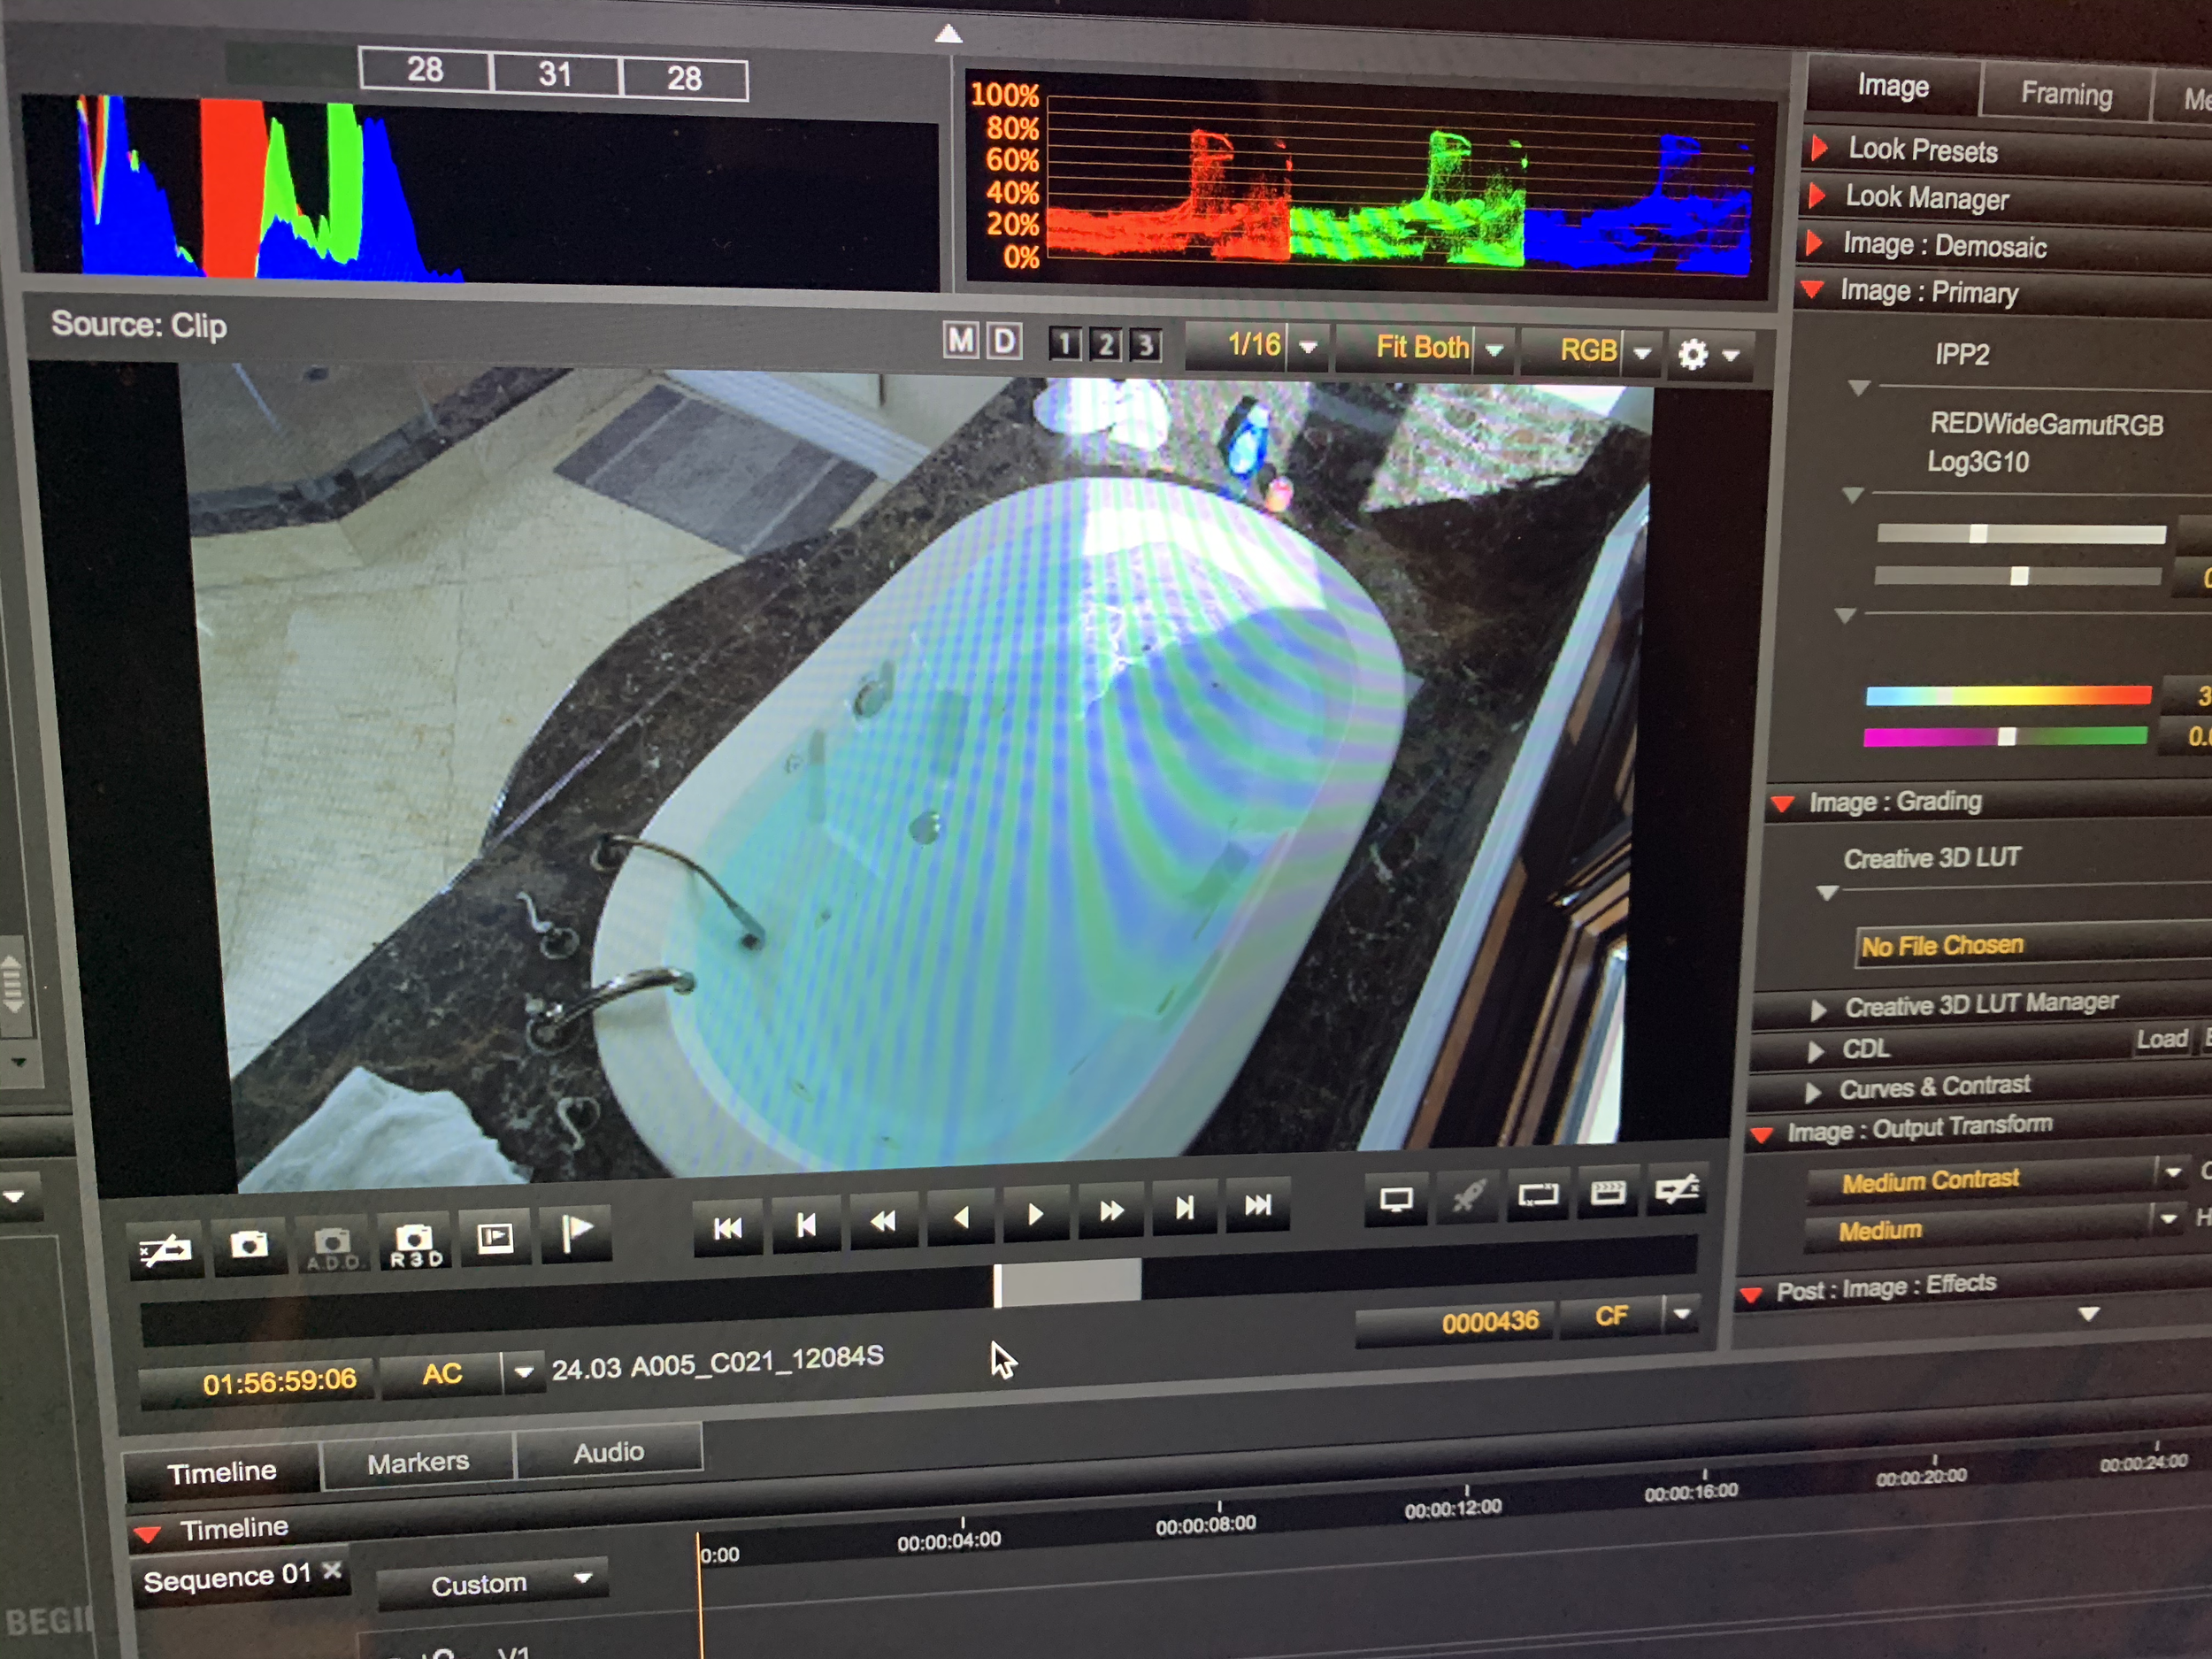Close the Sequence 01 tab
The height and width of the screenshot is (1659, 2212).
coord(333,1570)
